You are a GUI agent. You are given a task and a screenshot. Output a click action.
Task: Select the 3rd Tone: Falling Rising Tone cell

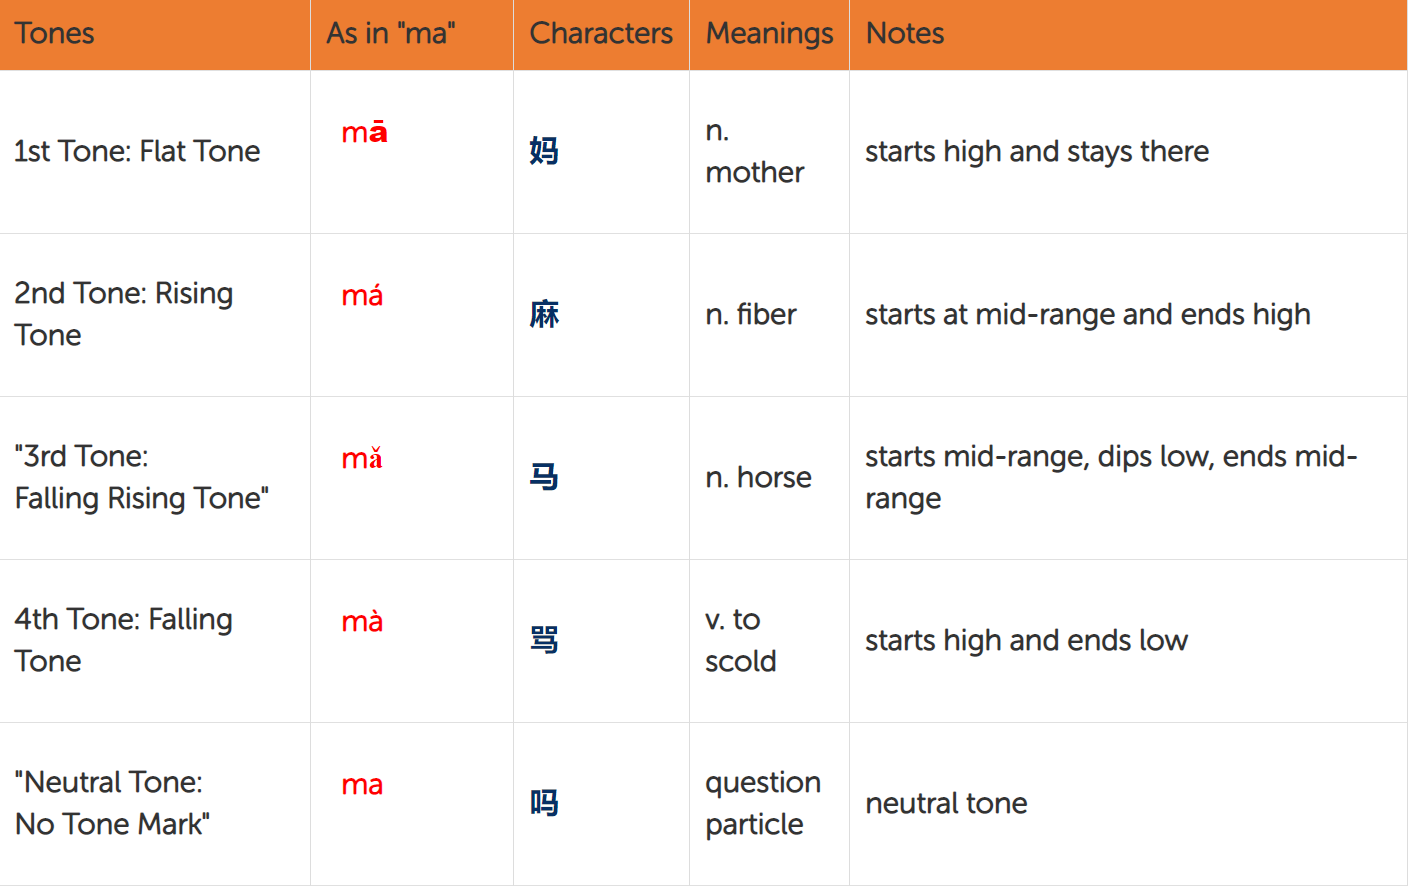140,477
